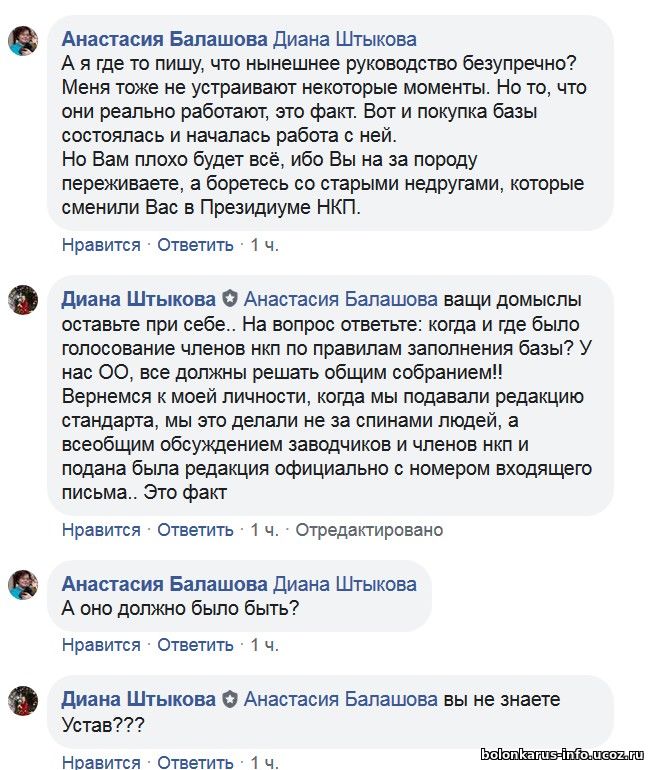Open tagged Диана Штыкова in first comment
The image size is (654, 770).
[345, 39]
